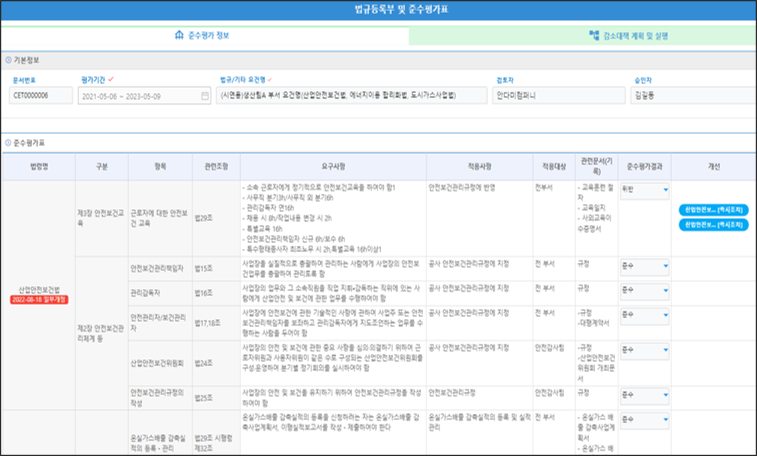Click the 안전관리자/보건관리자 item cell
Viewport: 757px width, 456px height.
coord(160,323)
